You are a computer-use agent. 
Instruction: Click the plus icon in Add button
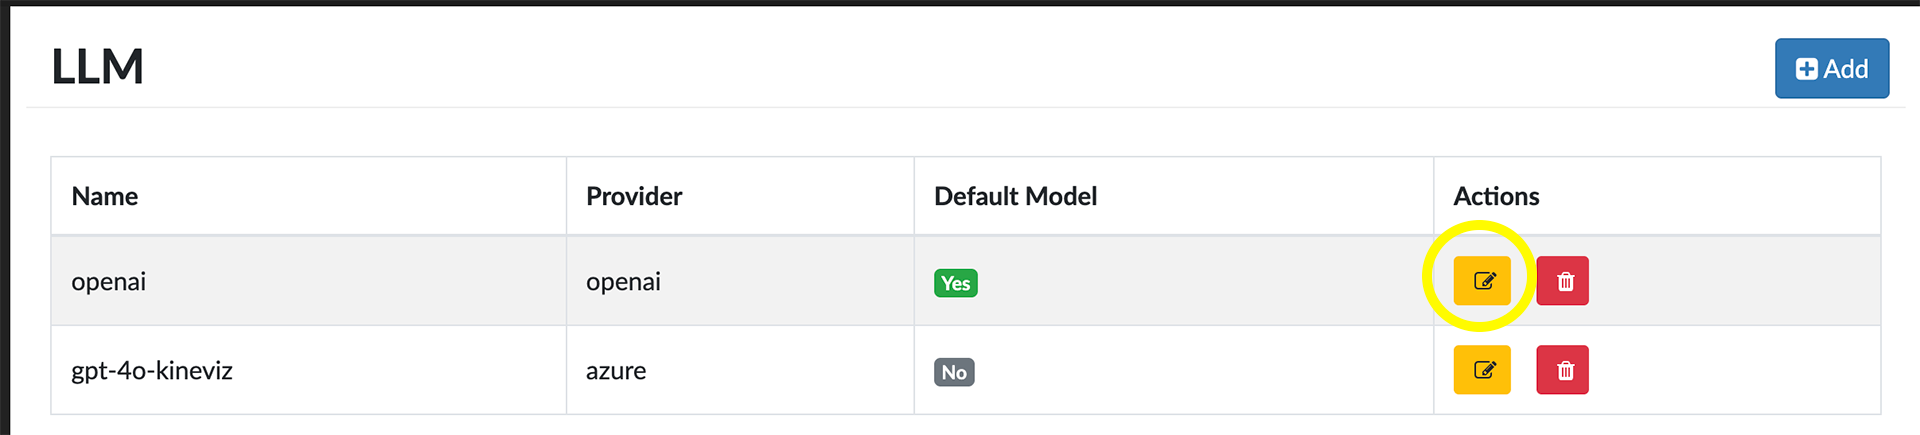[1806, 69]
